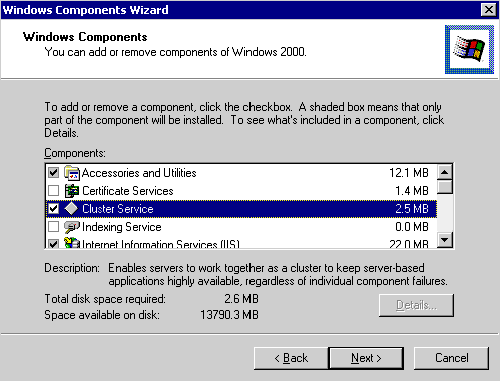The width and height of the screenshot is (500, 382).
Task: Click the Windows flag logo in header
Action: coord(469,49)
